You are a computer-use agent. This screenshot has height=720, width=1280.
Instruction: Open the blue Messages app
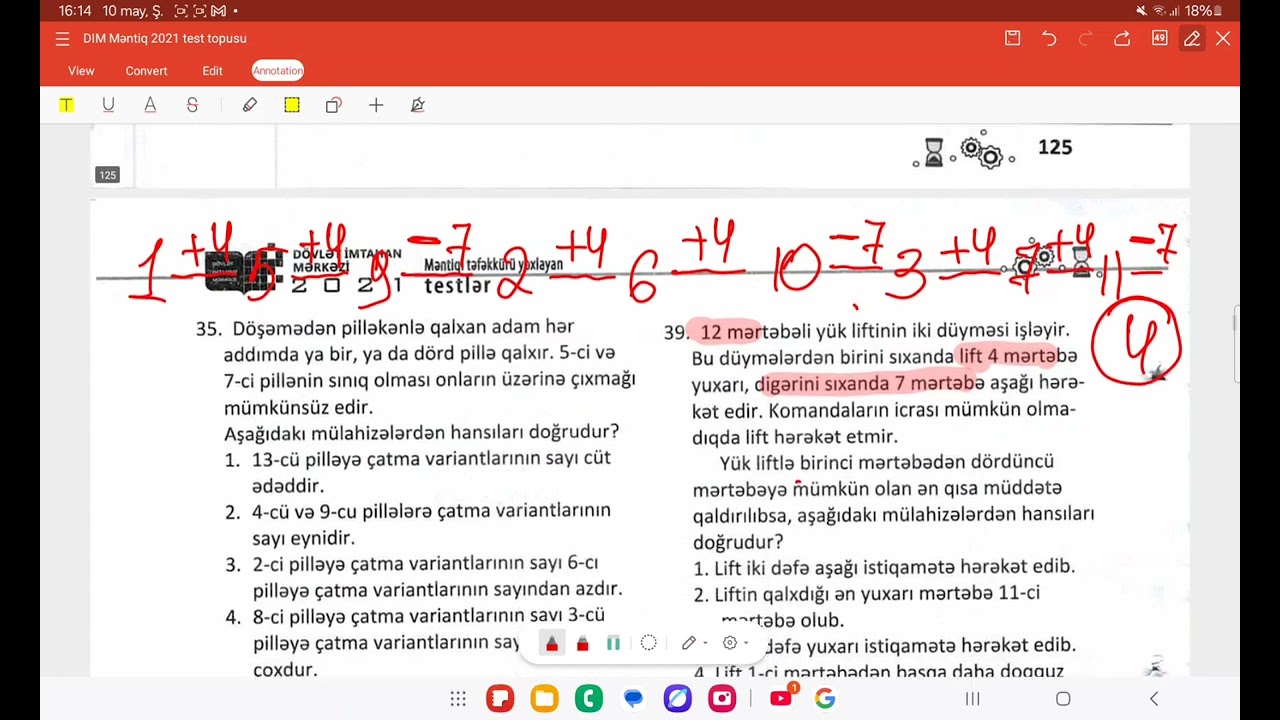[633, 699]
